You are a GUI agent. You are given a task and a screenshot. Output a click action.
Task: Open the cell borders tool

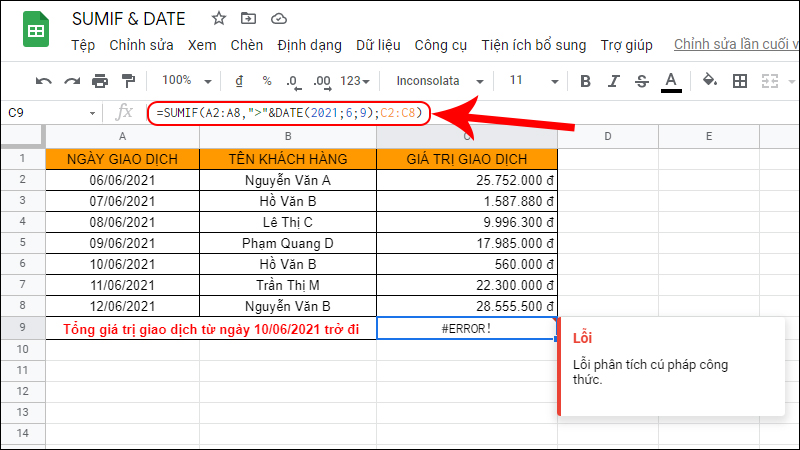pyautogui.click(x=740, y=81)
